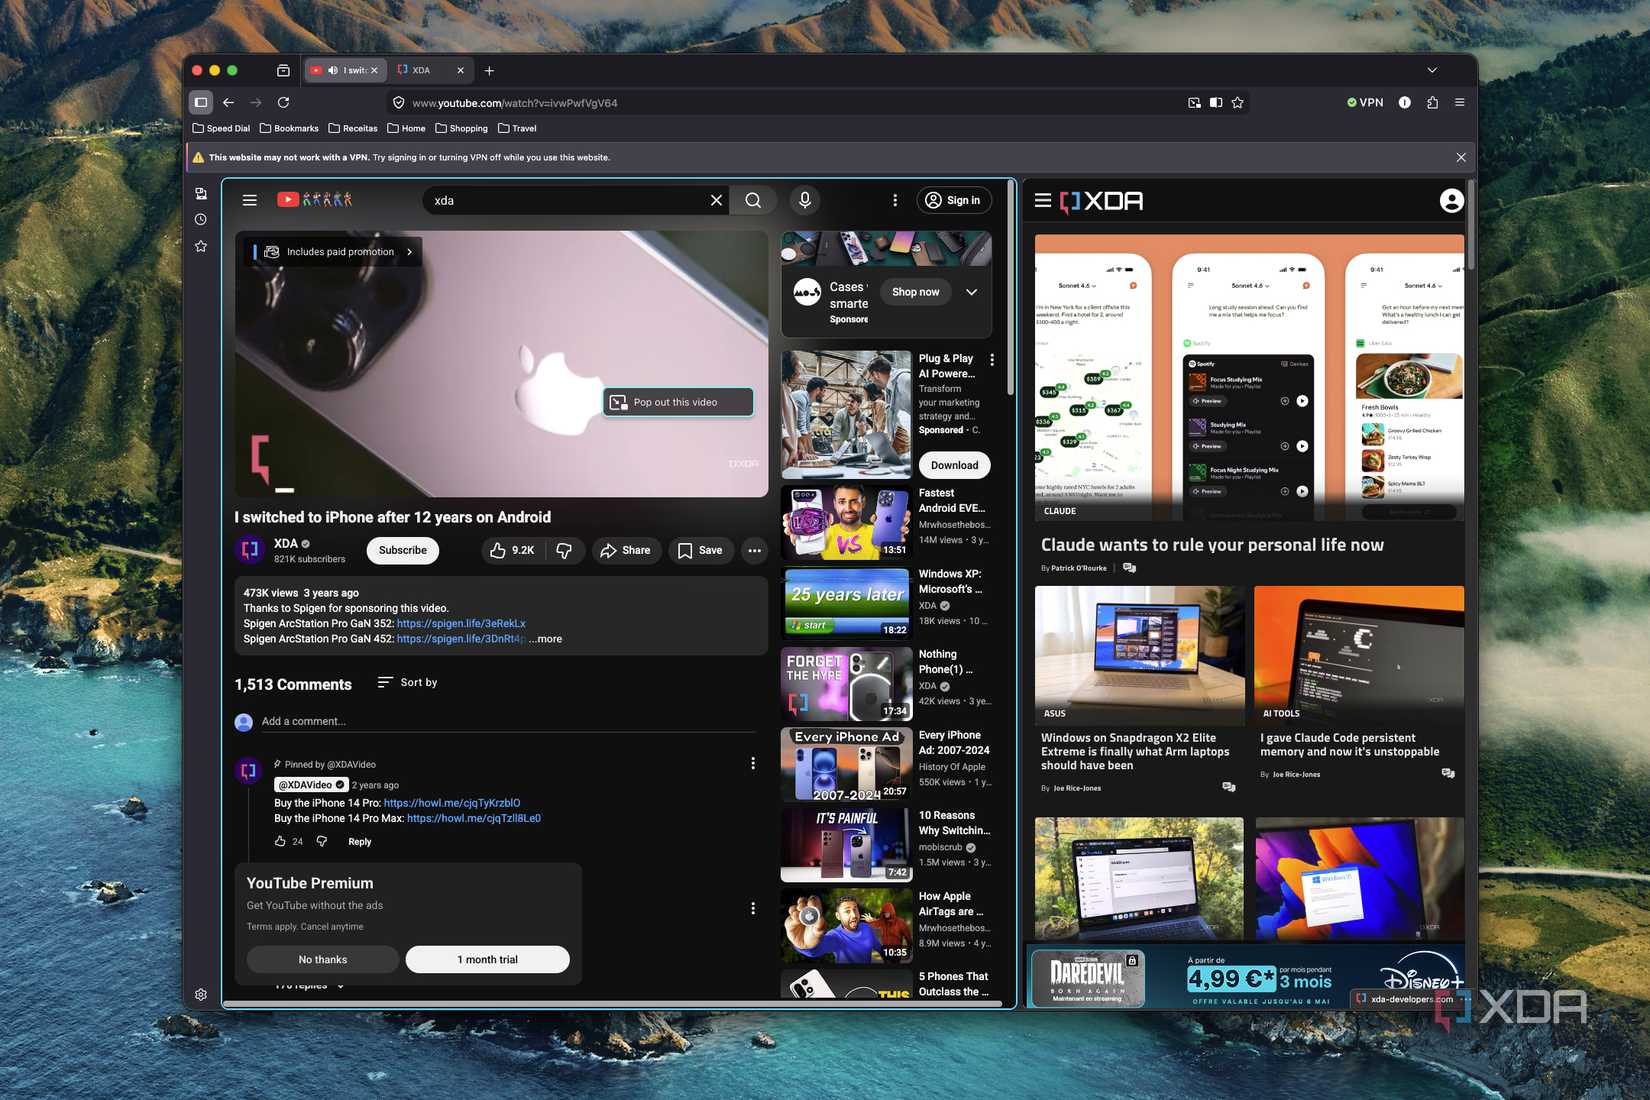The width and height of the screenshot is (1650, 1100).
Task: Open a new browser tab
Action: tap(489, 70)
